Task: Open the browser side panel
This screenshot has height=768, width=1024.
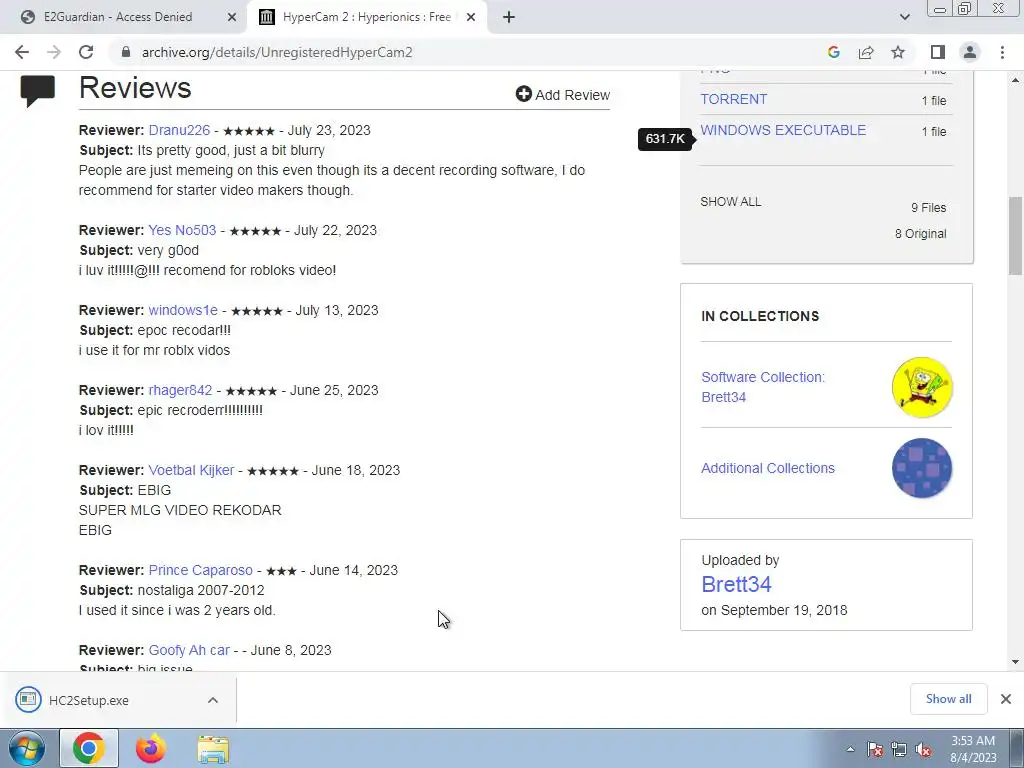Action: (938, 52)
